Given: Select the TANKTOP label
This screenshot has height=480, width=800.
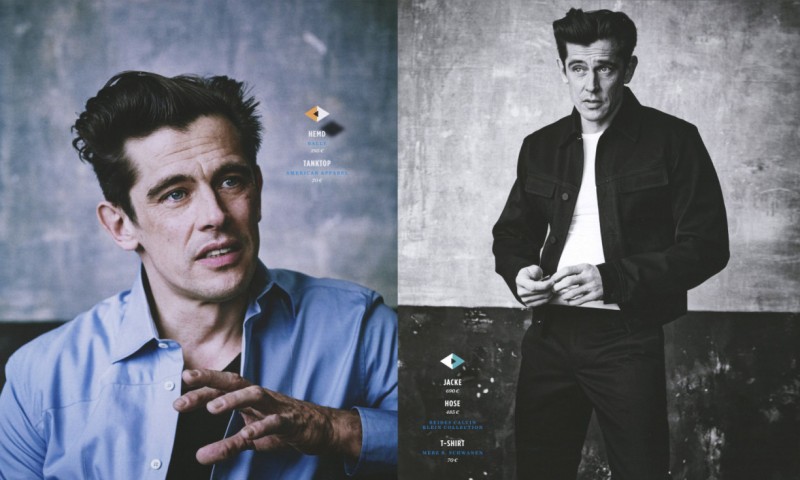Looking at the screenshot, I should [x=317, y=161].
